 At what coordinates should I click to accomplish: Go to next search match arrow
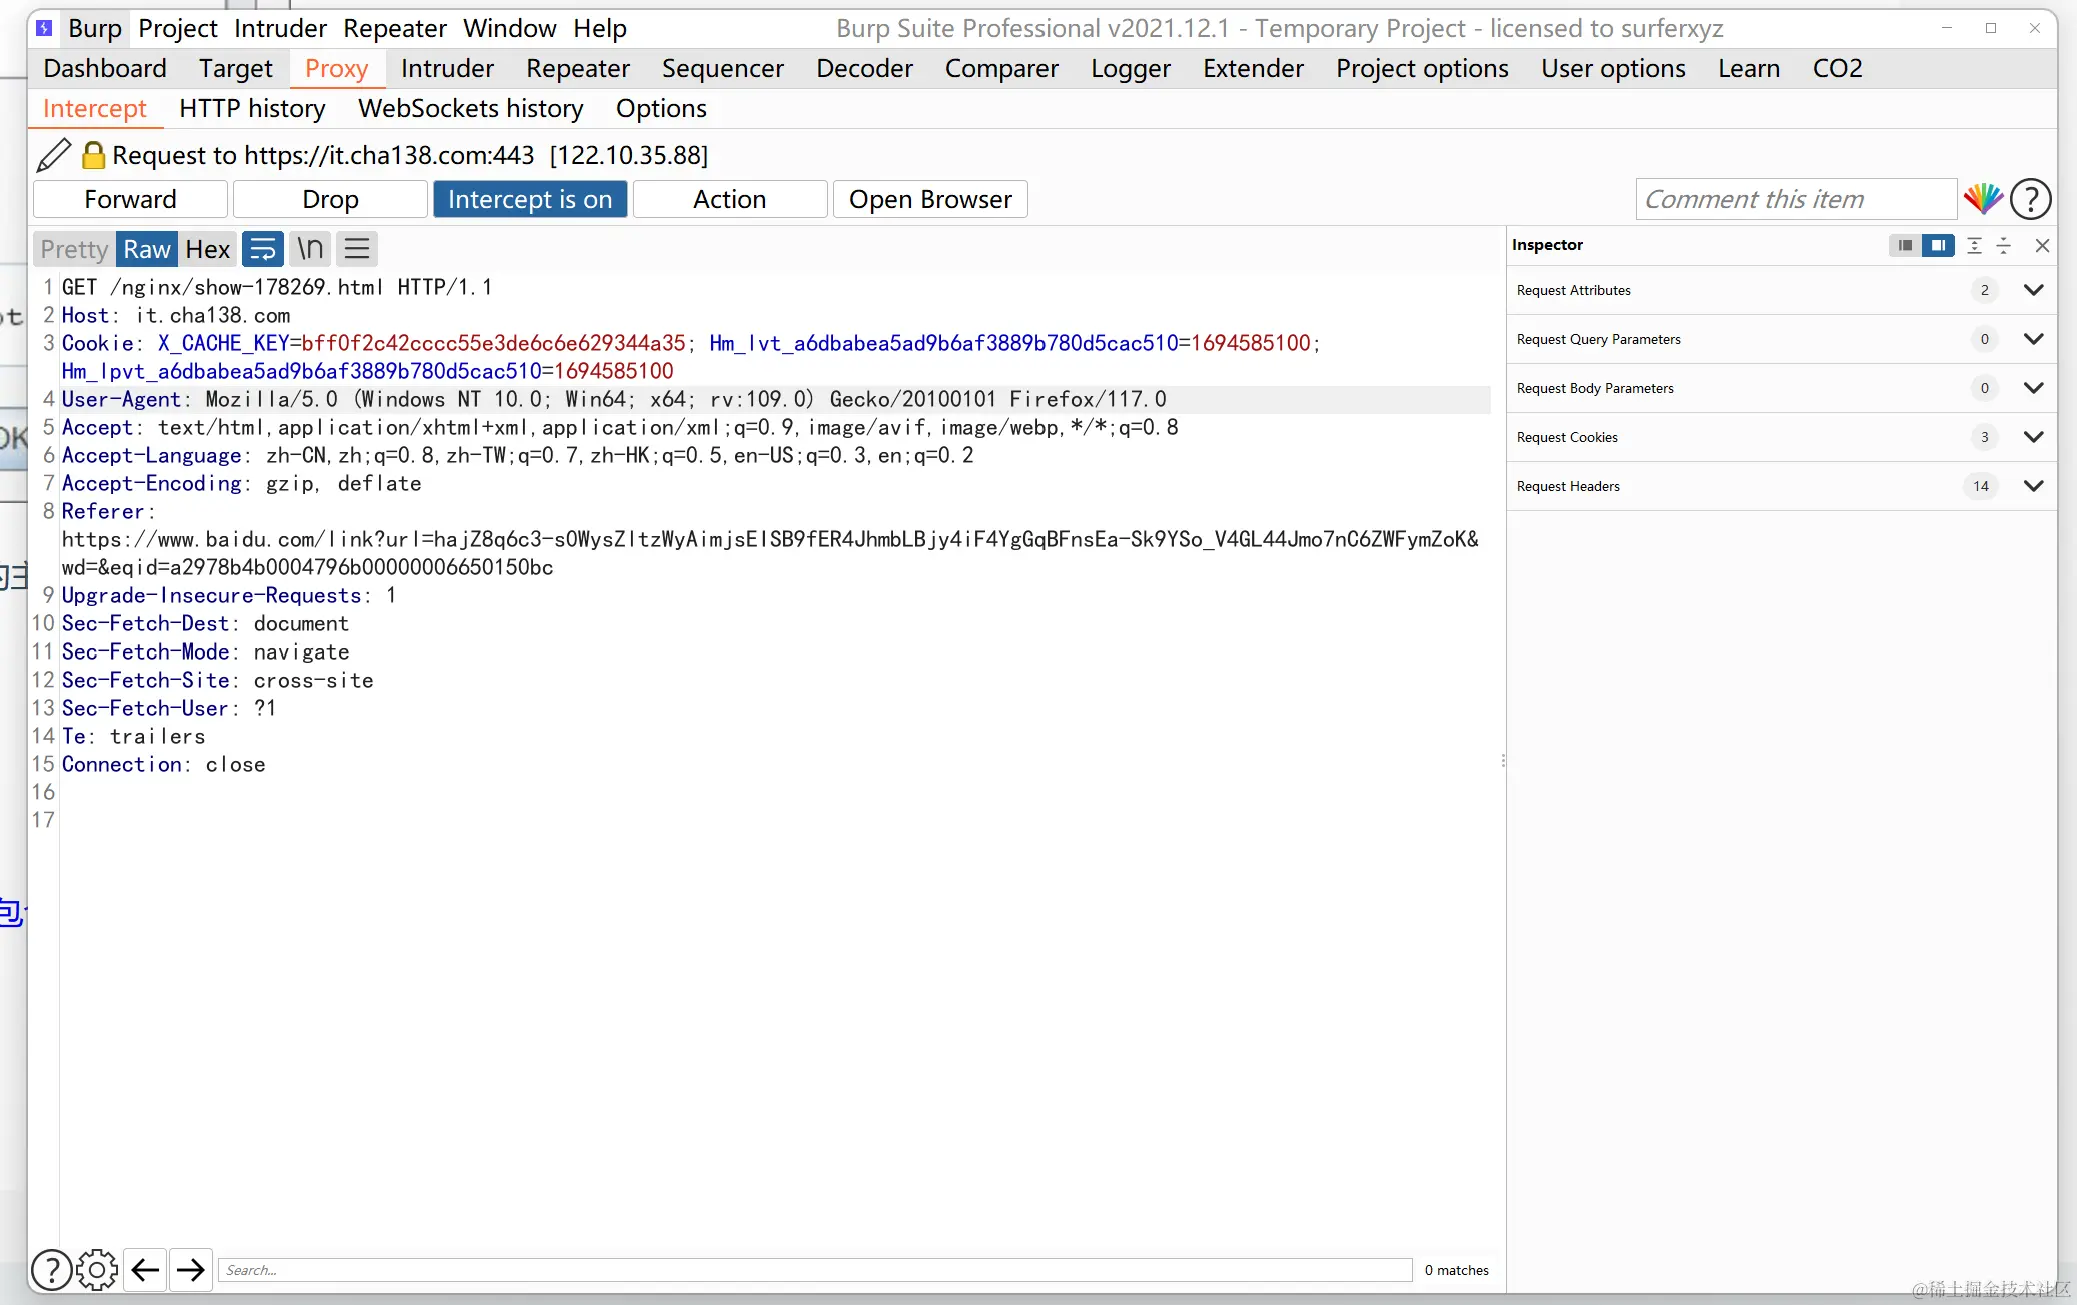(x=190, y=1270)
